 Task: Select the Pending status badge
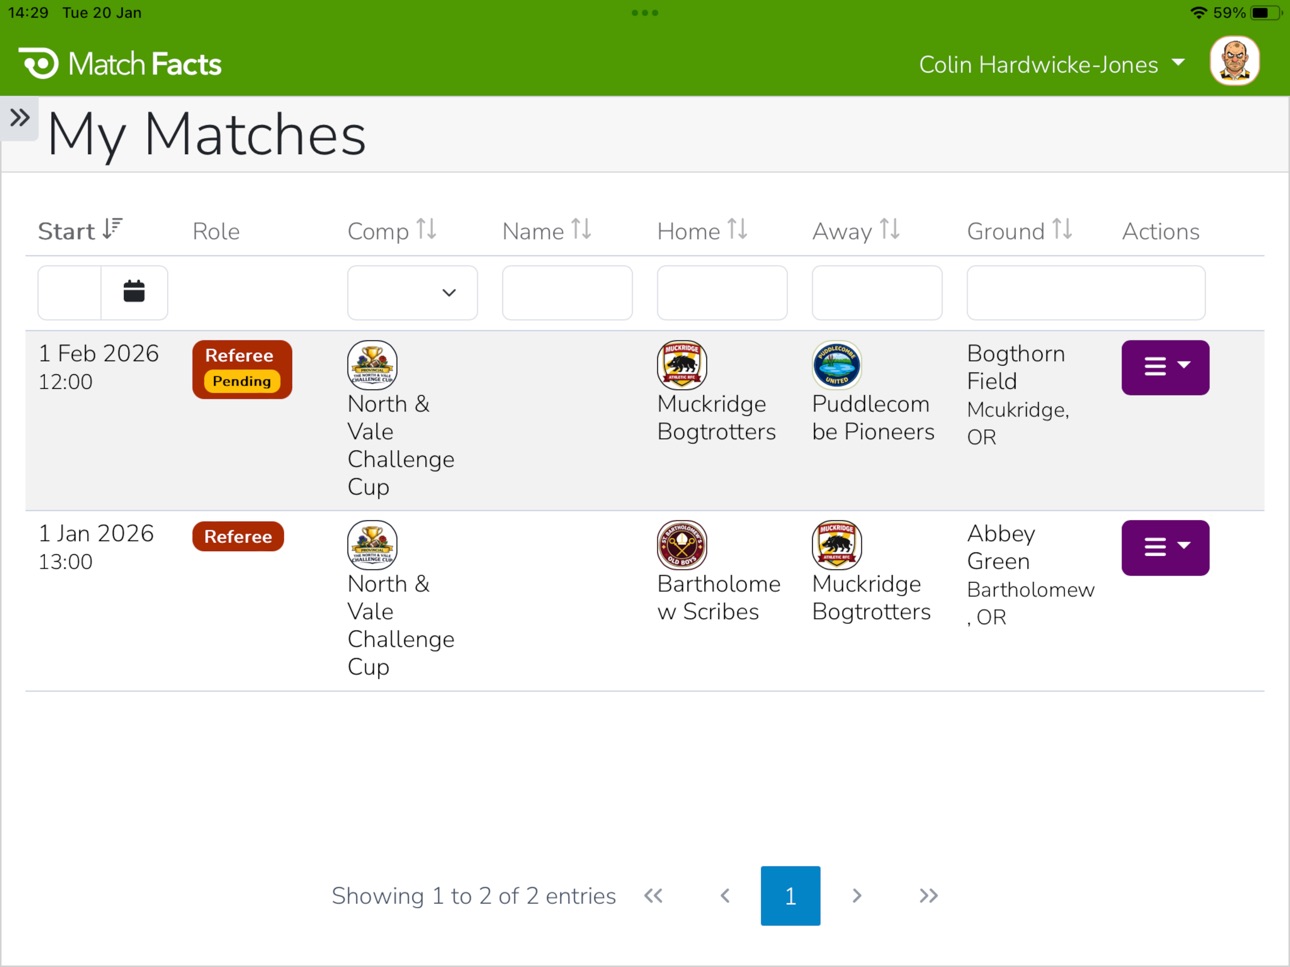point(242,381)
